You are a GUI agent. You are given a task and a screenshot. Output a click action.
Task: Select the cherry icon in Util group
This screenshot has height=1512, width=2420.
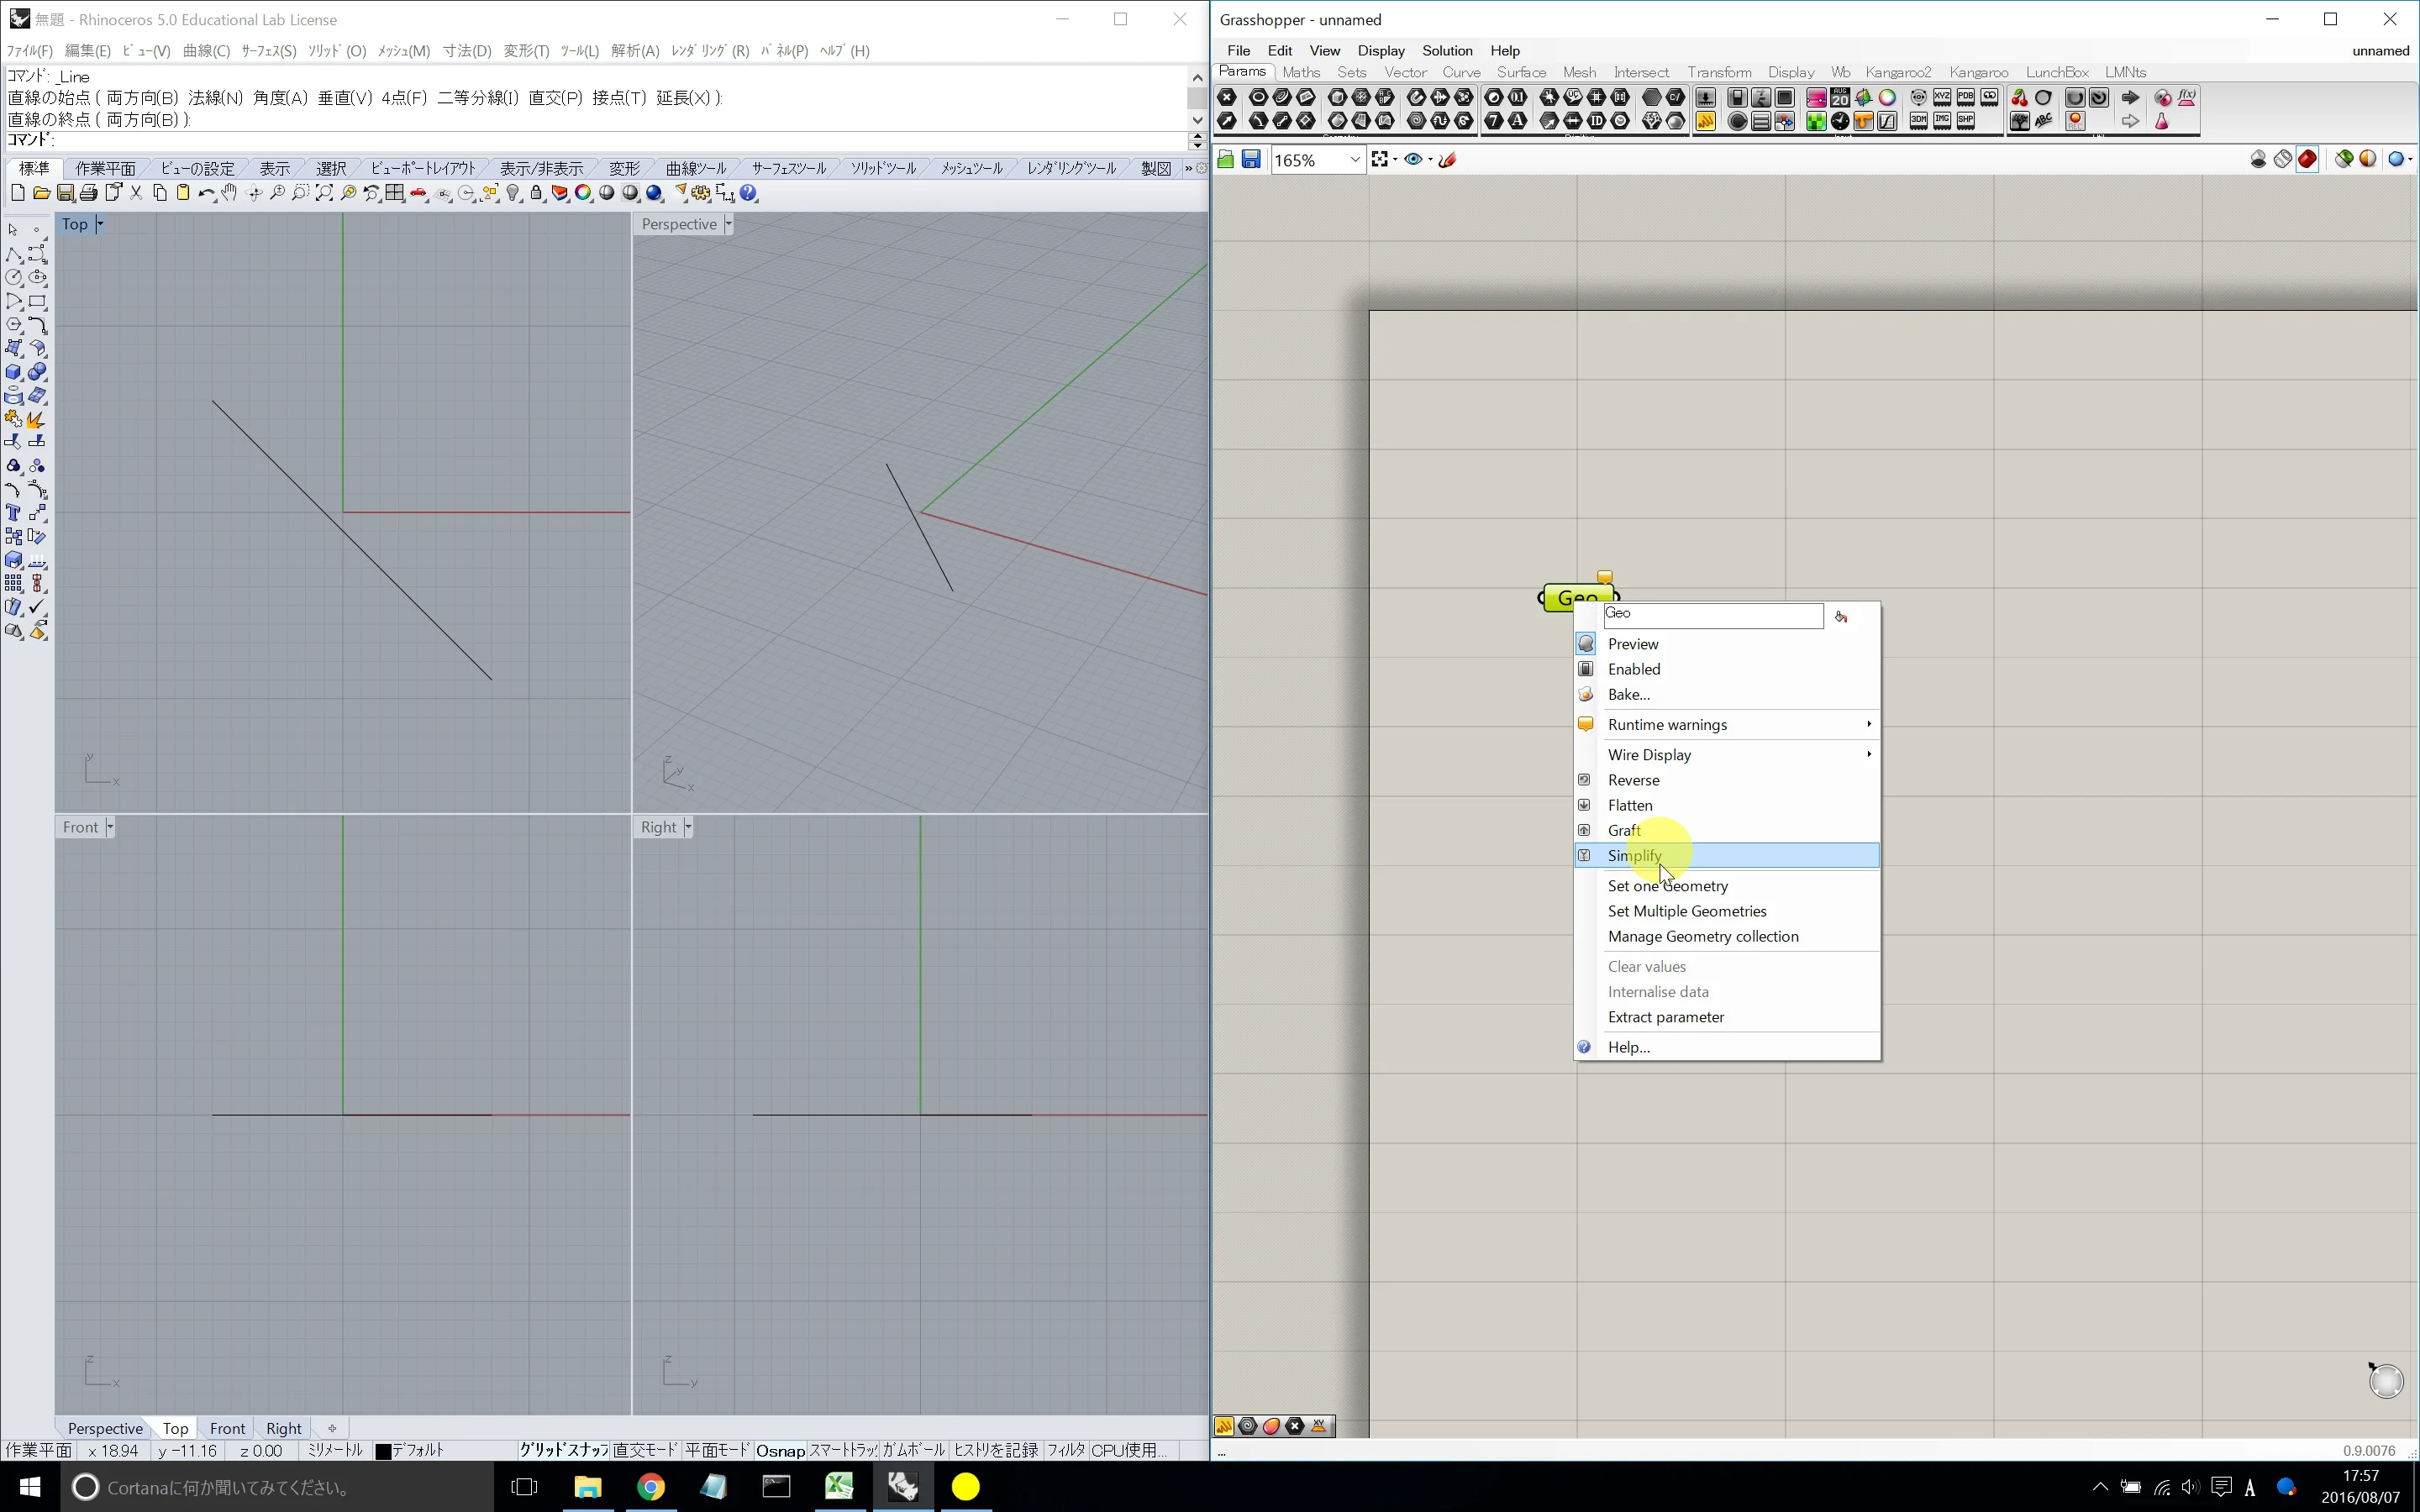click(x=2020, y=98)
